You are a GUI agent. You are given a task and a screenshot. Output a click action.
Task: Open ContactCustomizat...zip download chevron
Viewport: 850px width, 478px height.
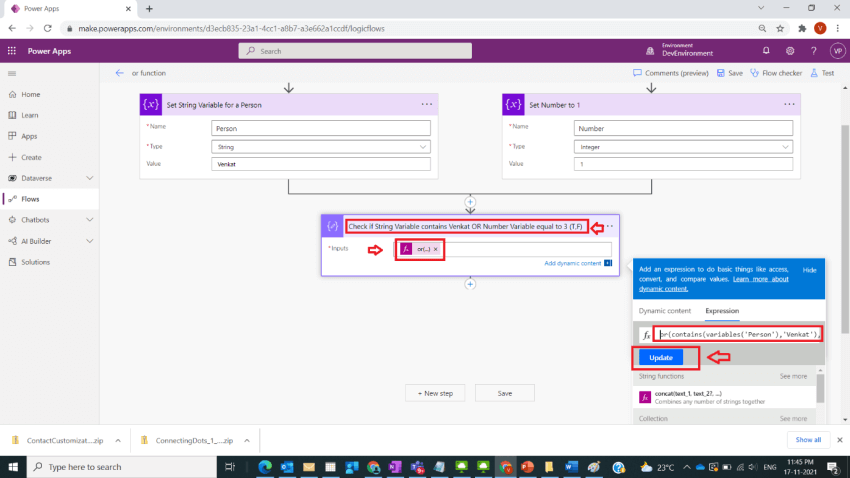click(x=118, y=441)
